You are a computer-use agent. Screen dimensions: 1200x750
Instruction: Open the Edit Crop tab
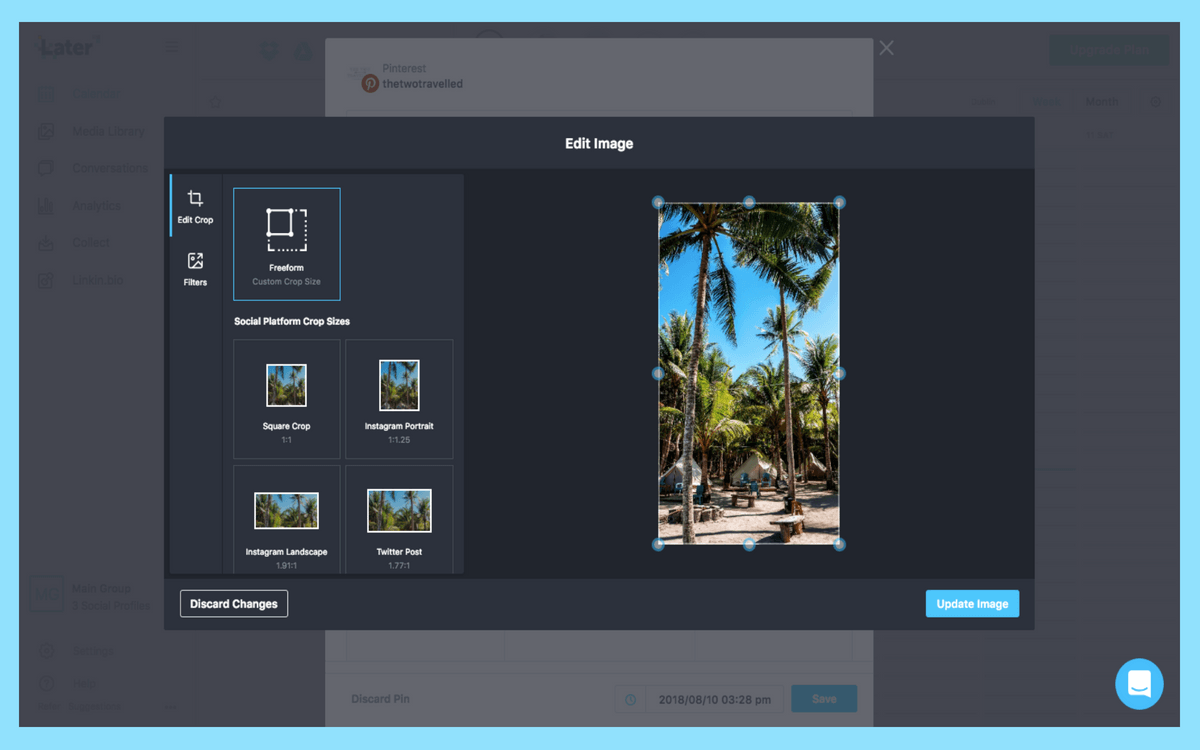tap(195, 206)
